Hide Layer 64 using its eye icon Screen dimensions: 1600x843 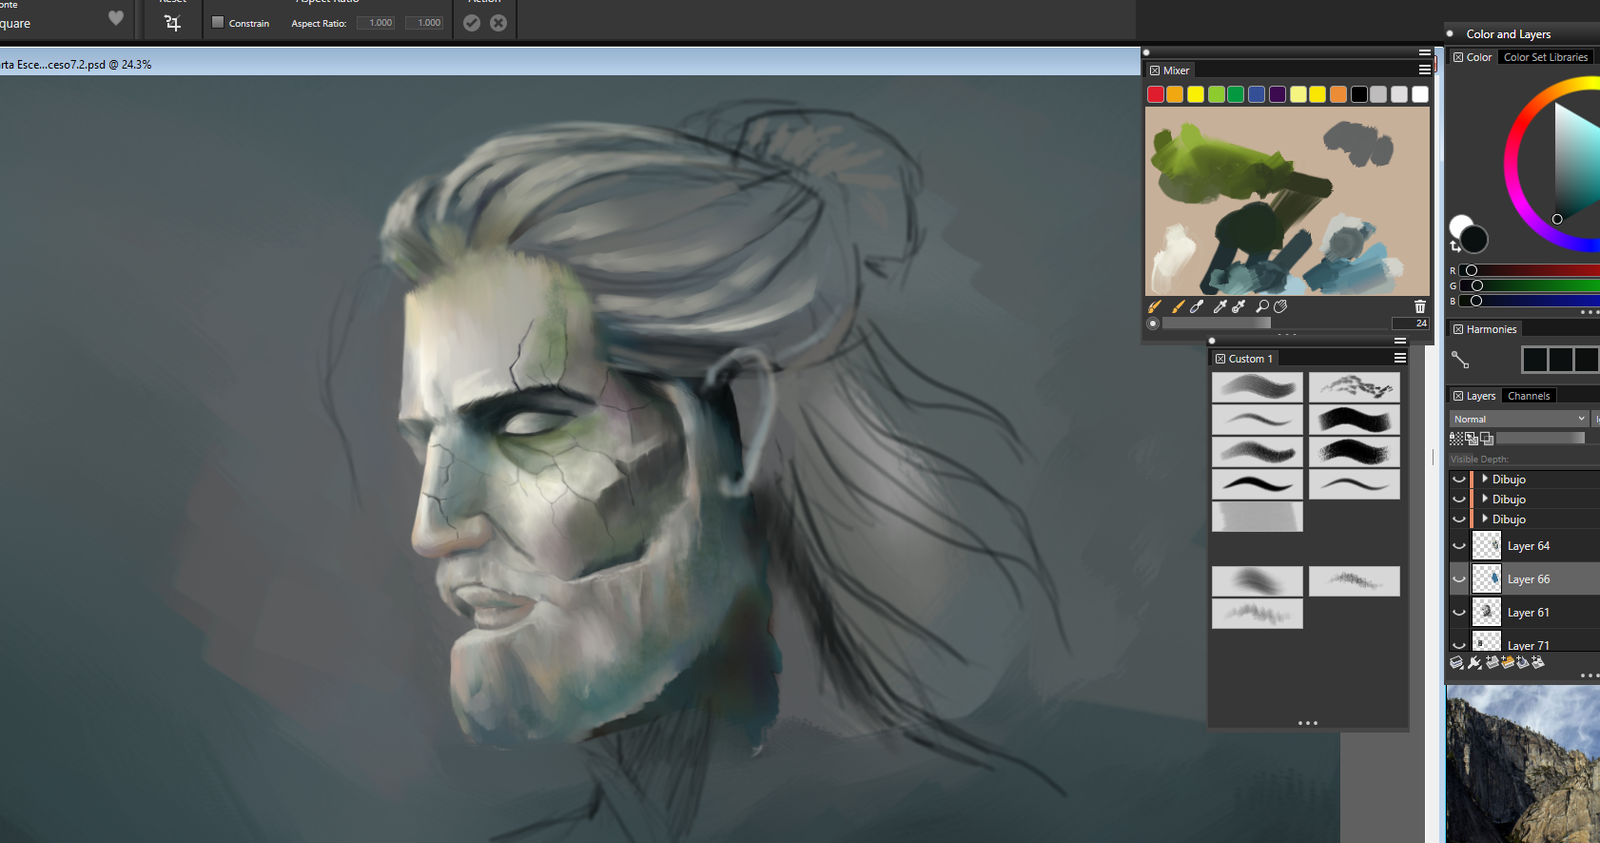1459,546
